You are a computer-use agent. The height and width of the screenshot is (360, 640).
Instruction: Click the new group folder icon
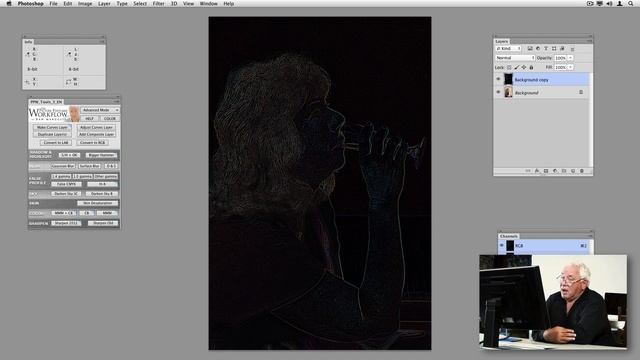[564, 171]
